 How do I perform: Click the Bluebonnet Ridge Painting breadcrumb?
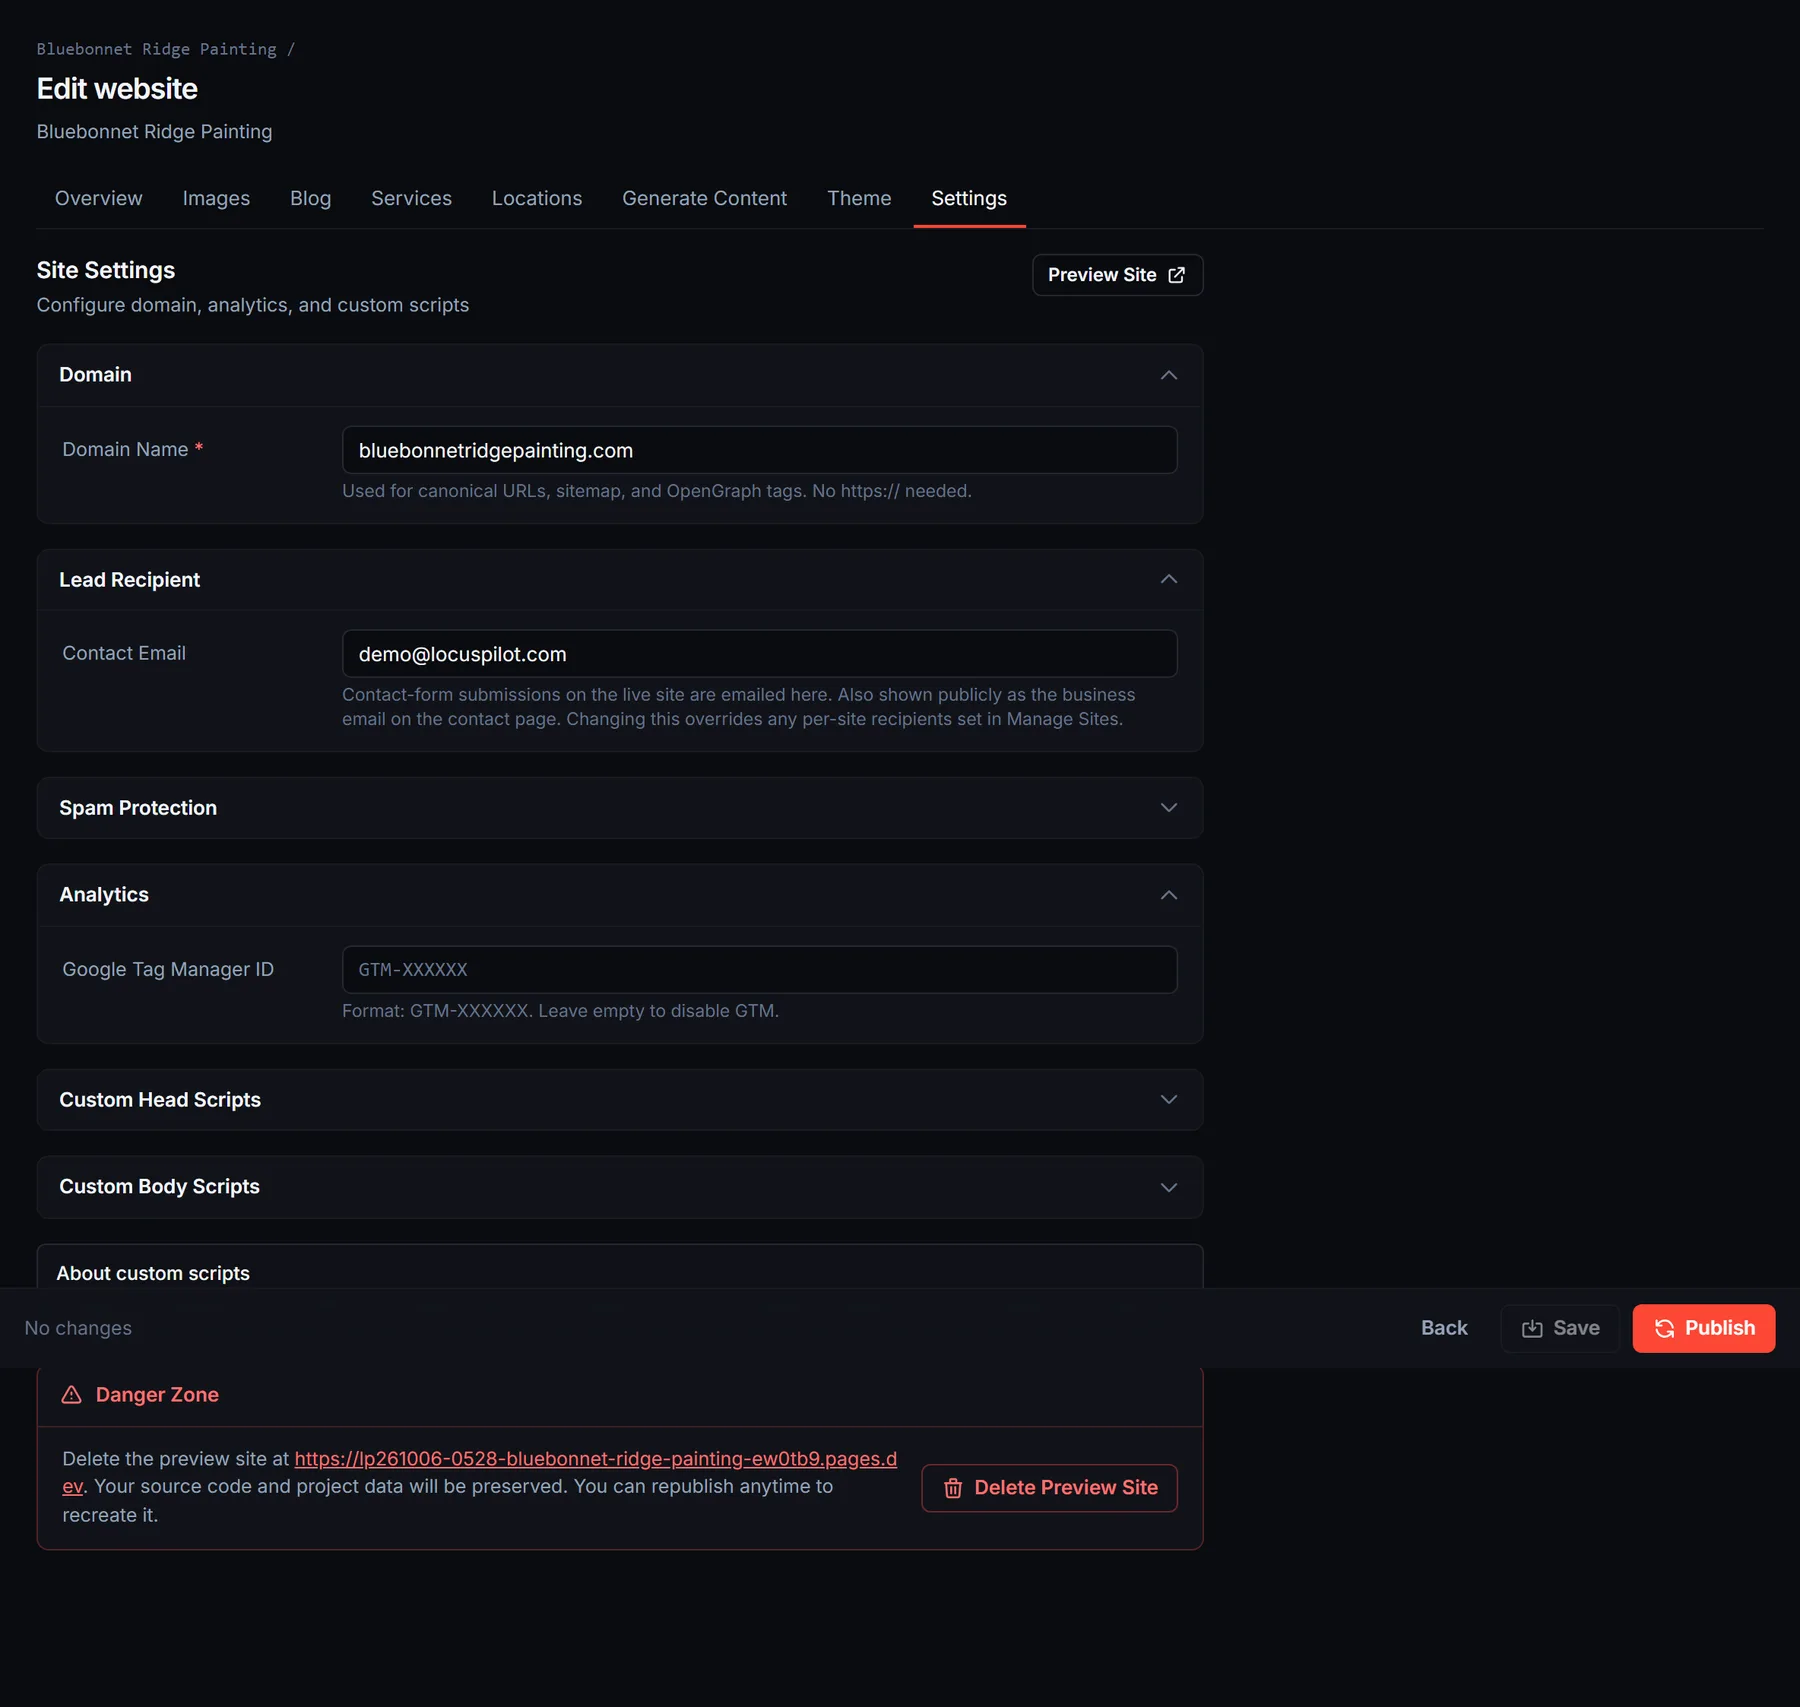click(157, 49)
